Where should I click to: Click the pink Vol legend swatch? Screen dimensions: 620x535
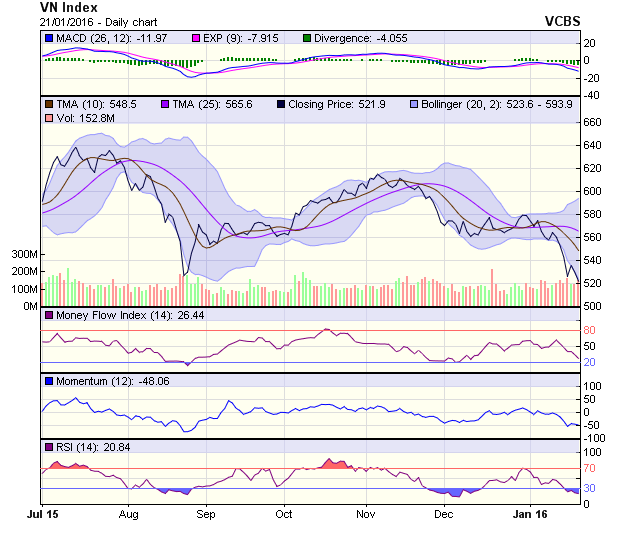click(x=47, y=119)
